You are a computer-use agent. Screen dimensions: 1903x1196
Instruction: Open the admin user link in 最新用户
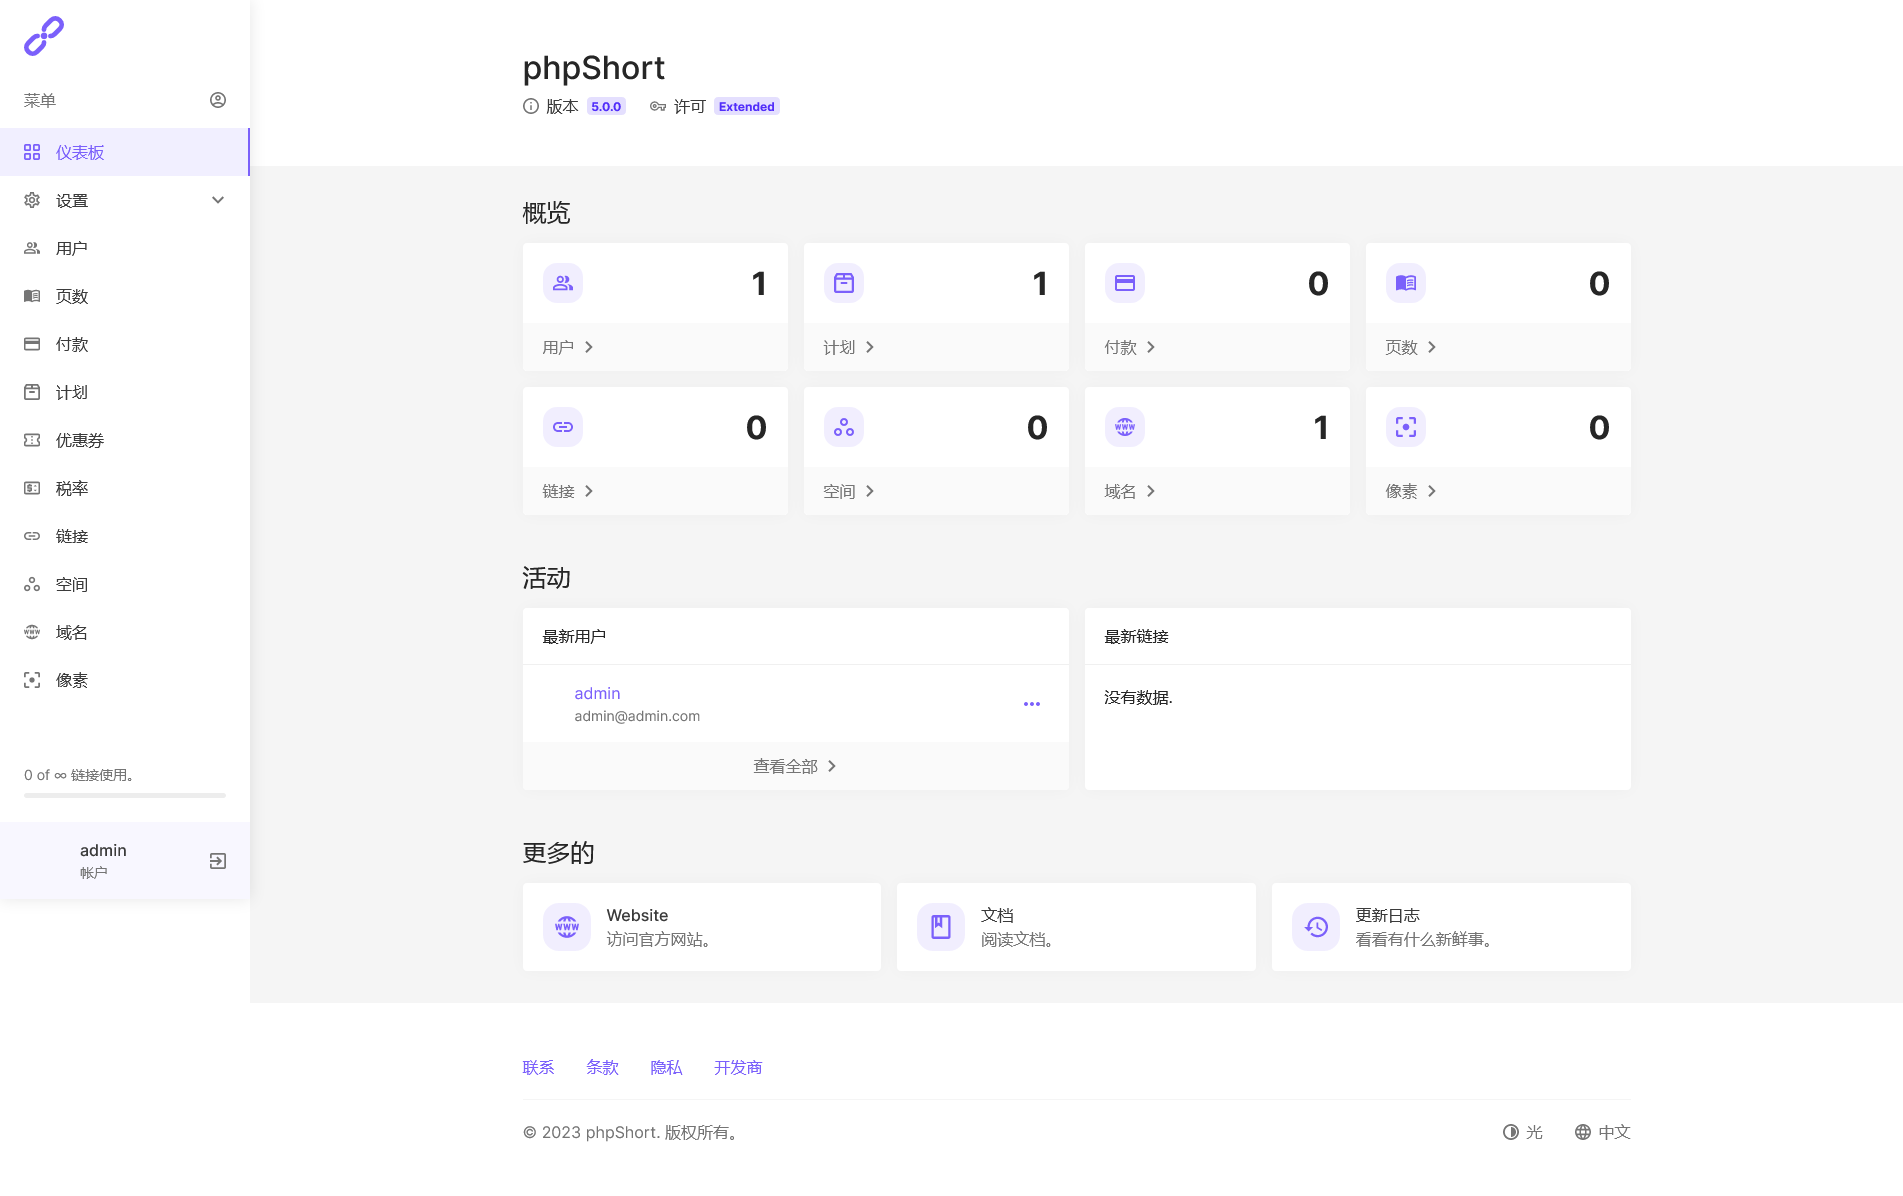[597, 693]
